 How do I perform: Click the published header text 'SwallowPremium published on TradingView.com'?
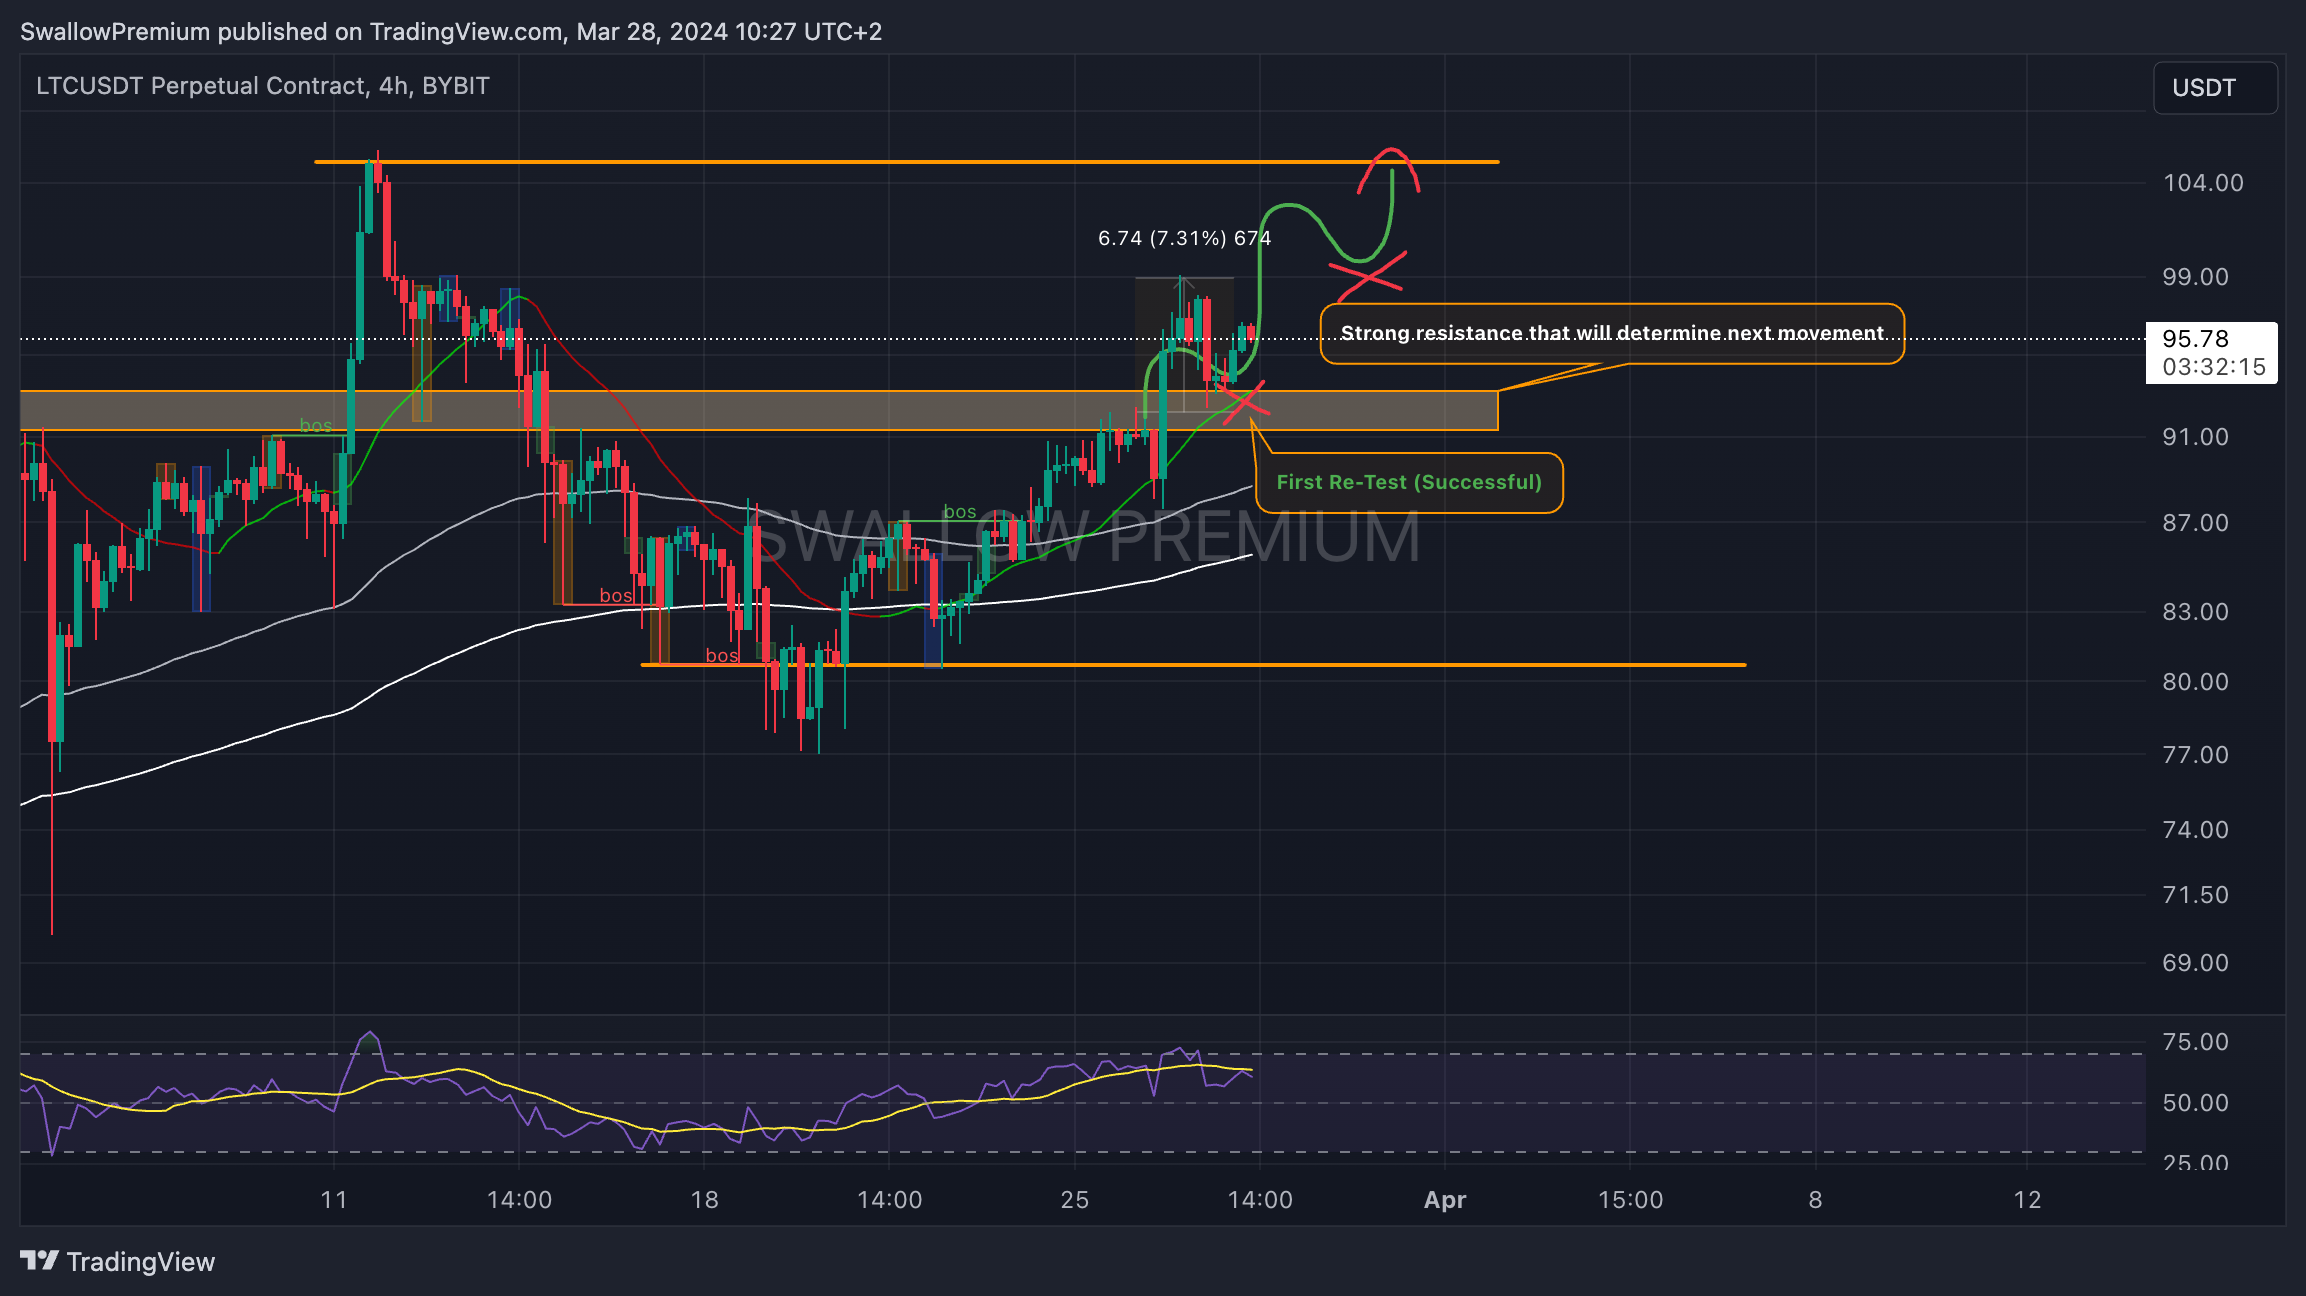coord(292,32)
